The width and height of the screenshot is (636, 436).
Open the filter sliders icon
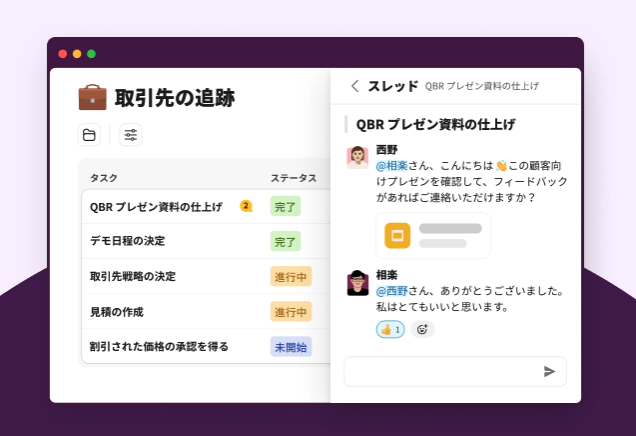pyautogui.click(x=130, y=135)
